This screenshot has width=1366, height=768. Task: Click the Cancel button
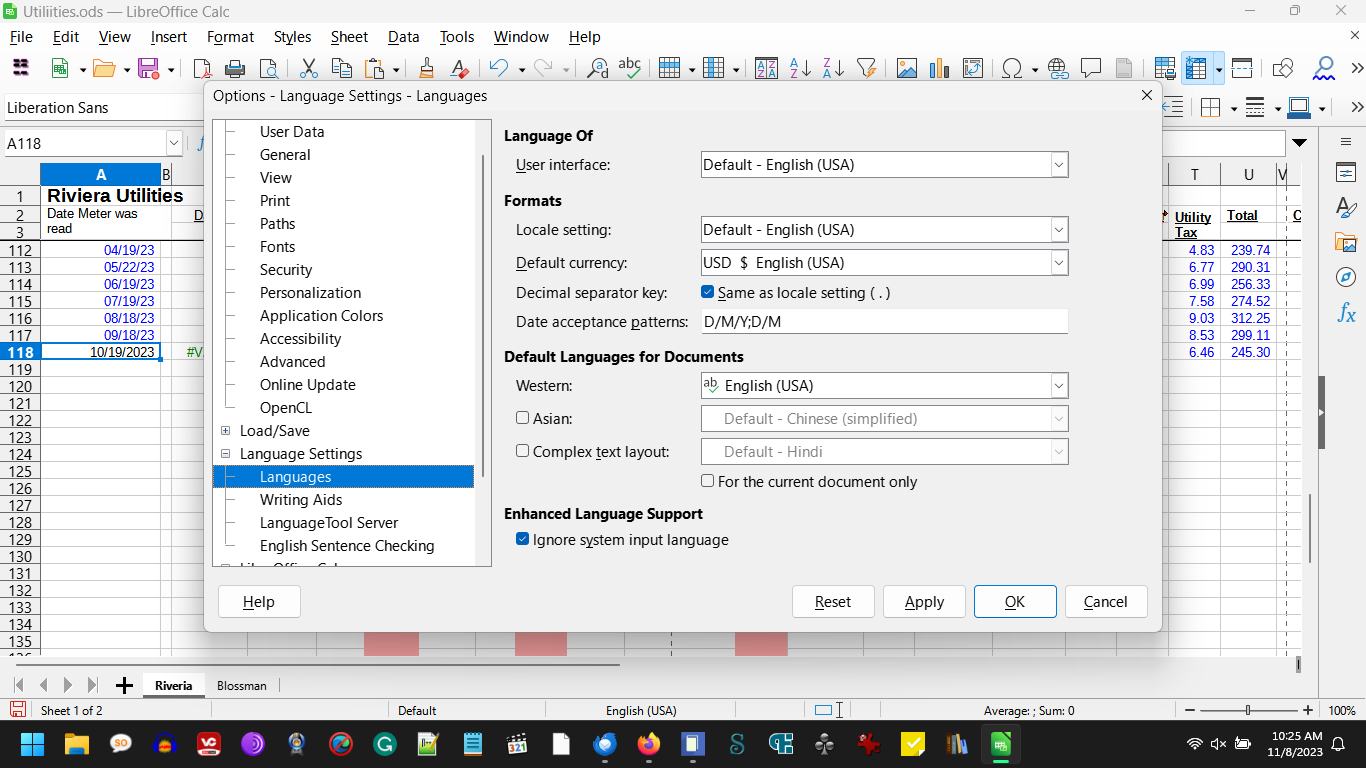click(x=1105, y=602)
